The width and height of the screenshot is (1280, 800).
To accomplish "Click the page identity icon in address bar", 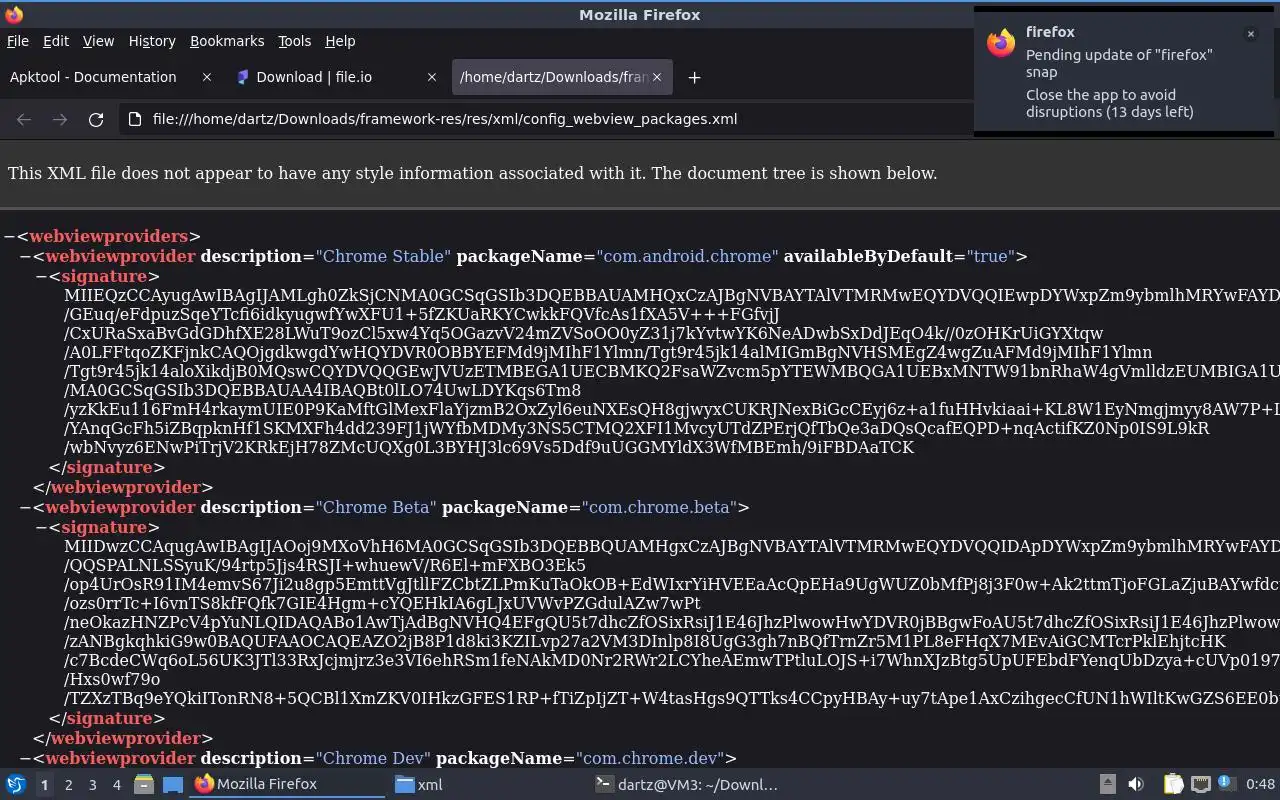I will pos(135,119).
